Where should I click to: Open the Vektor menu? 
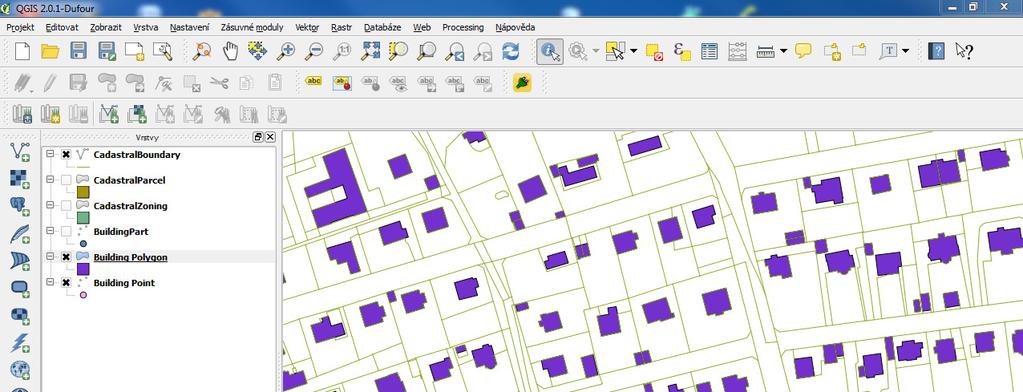point(307,27)
